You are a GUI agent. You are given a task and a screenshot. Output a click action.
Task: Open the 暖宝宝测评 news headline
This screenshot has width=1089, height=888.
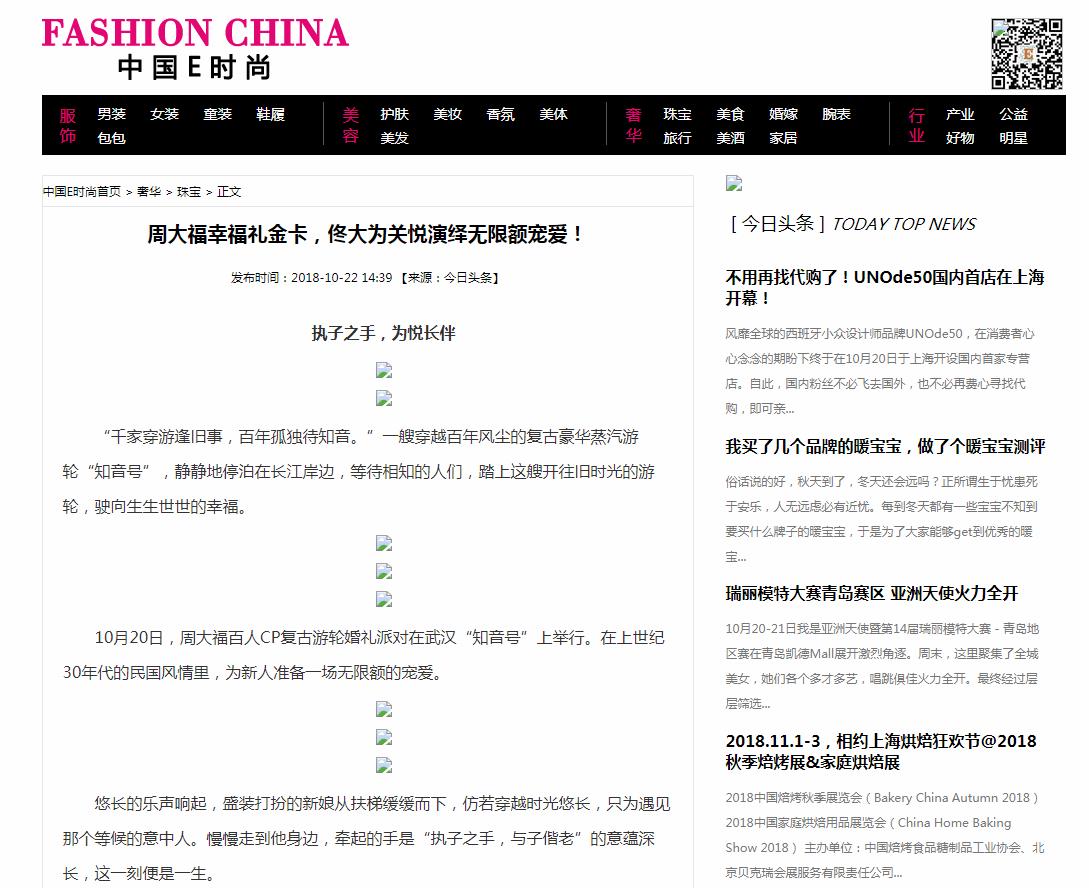[x=886, y=446]
